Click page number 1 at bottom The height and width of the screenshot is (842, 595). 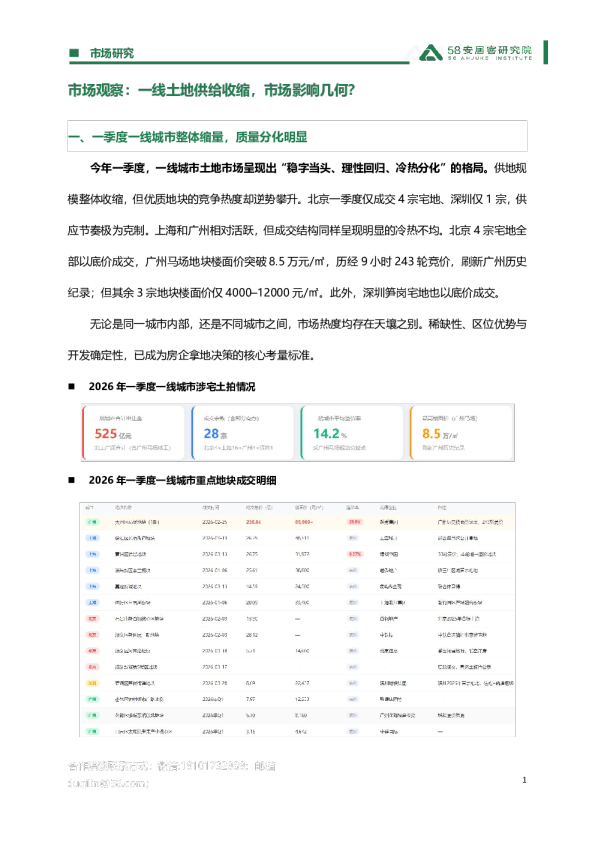[524, 780]
